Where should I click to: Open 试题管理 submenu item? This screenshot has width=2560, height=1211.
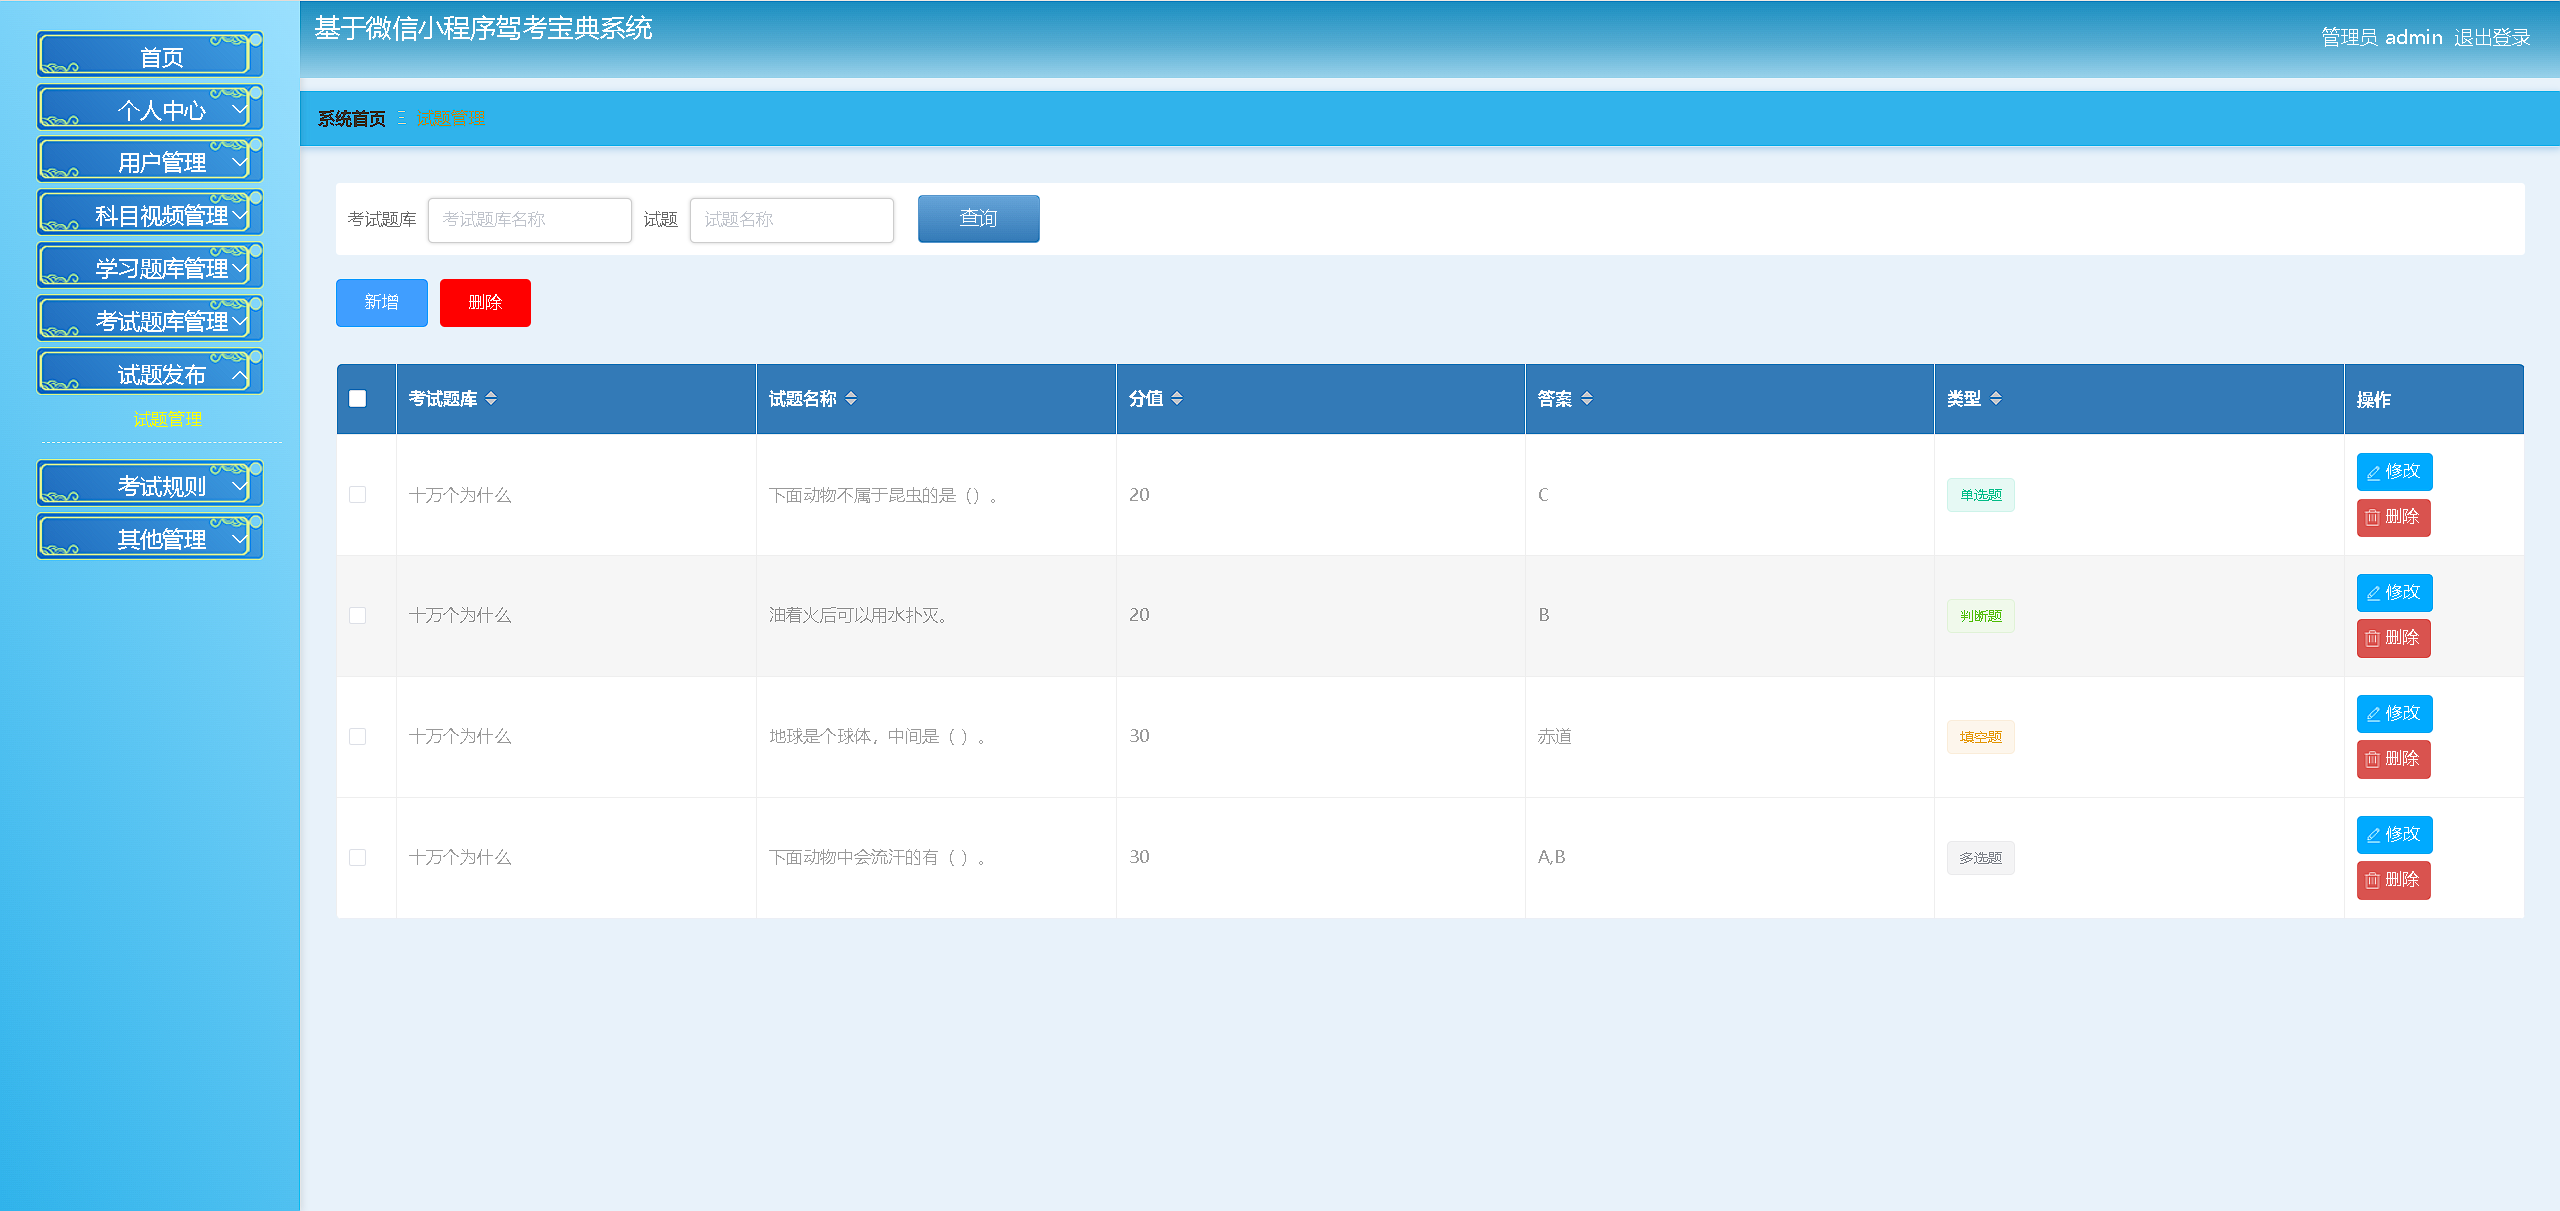click(x=167, y=419)
